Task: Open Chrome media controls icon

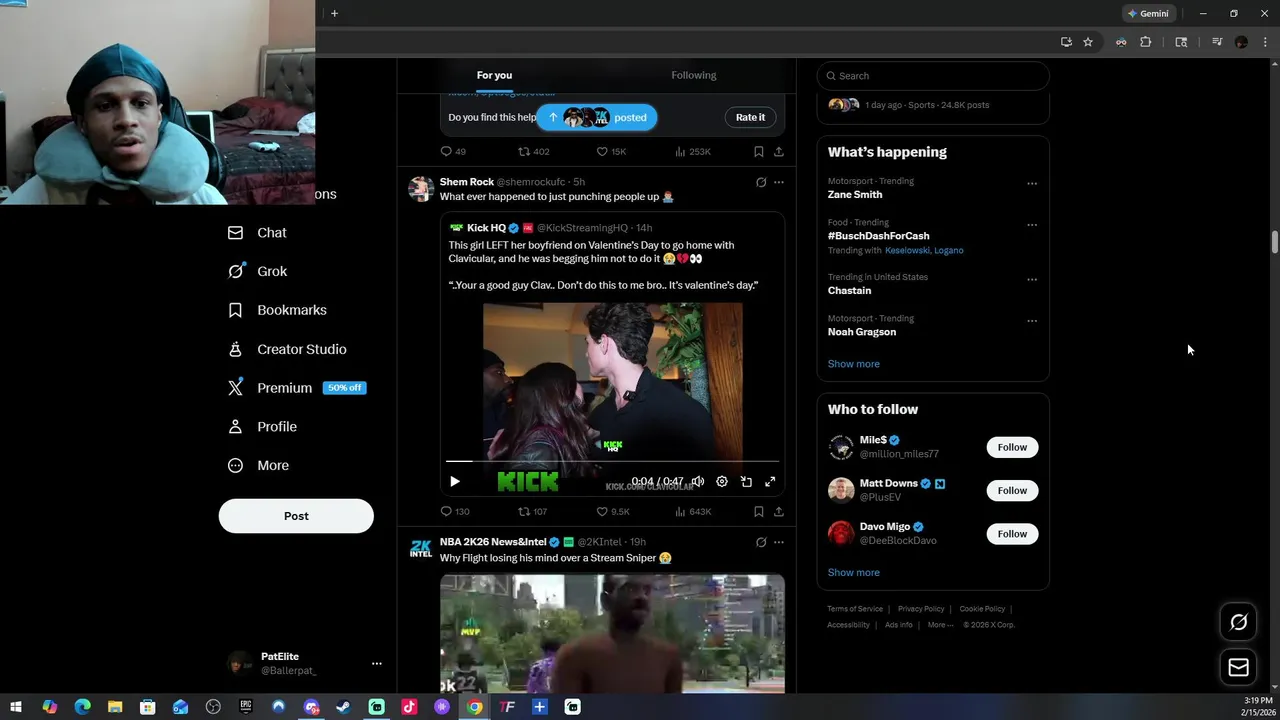Action: click(1217, 42)
